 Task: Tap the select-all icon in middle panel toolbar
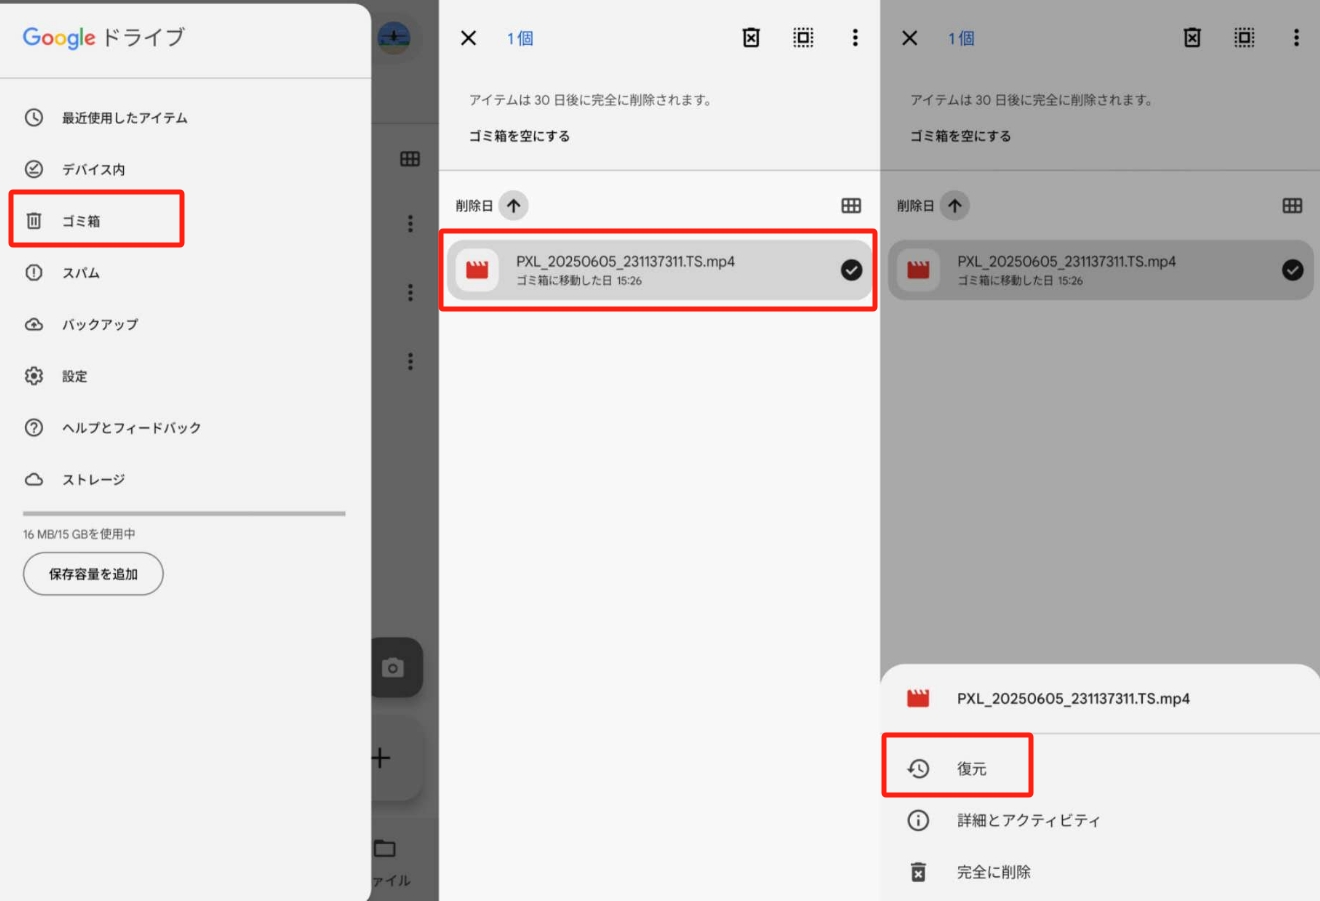click(x=803, y=38)
